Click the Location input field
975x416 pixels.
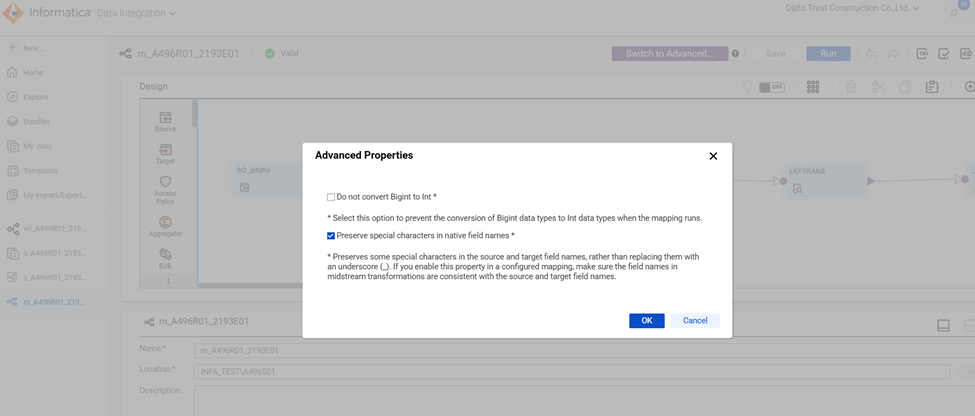coord(572,372)
